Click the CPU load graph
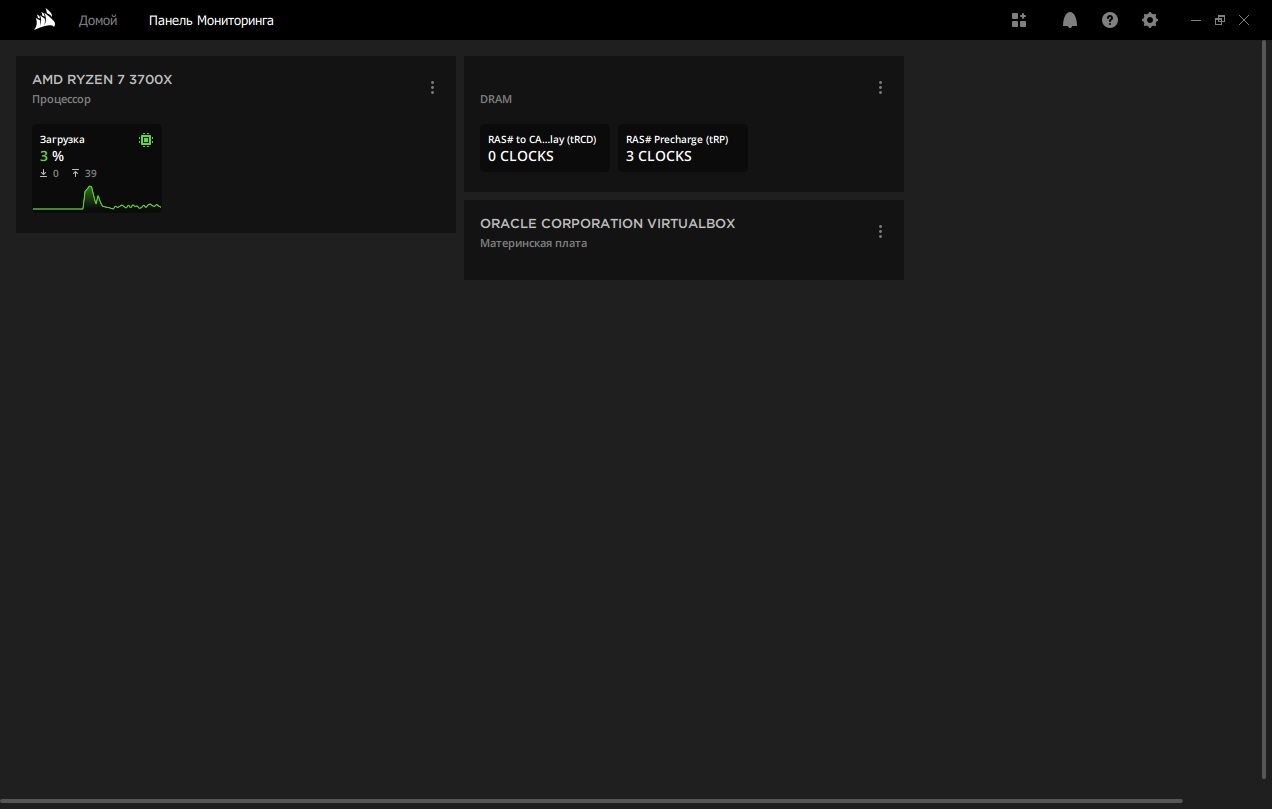1272x809 pixels. (x=97, y=198)
